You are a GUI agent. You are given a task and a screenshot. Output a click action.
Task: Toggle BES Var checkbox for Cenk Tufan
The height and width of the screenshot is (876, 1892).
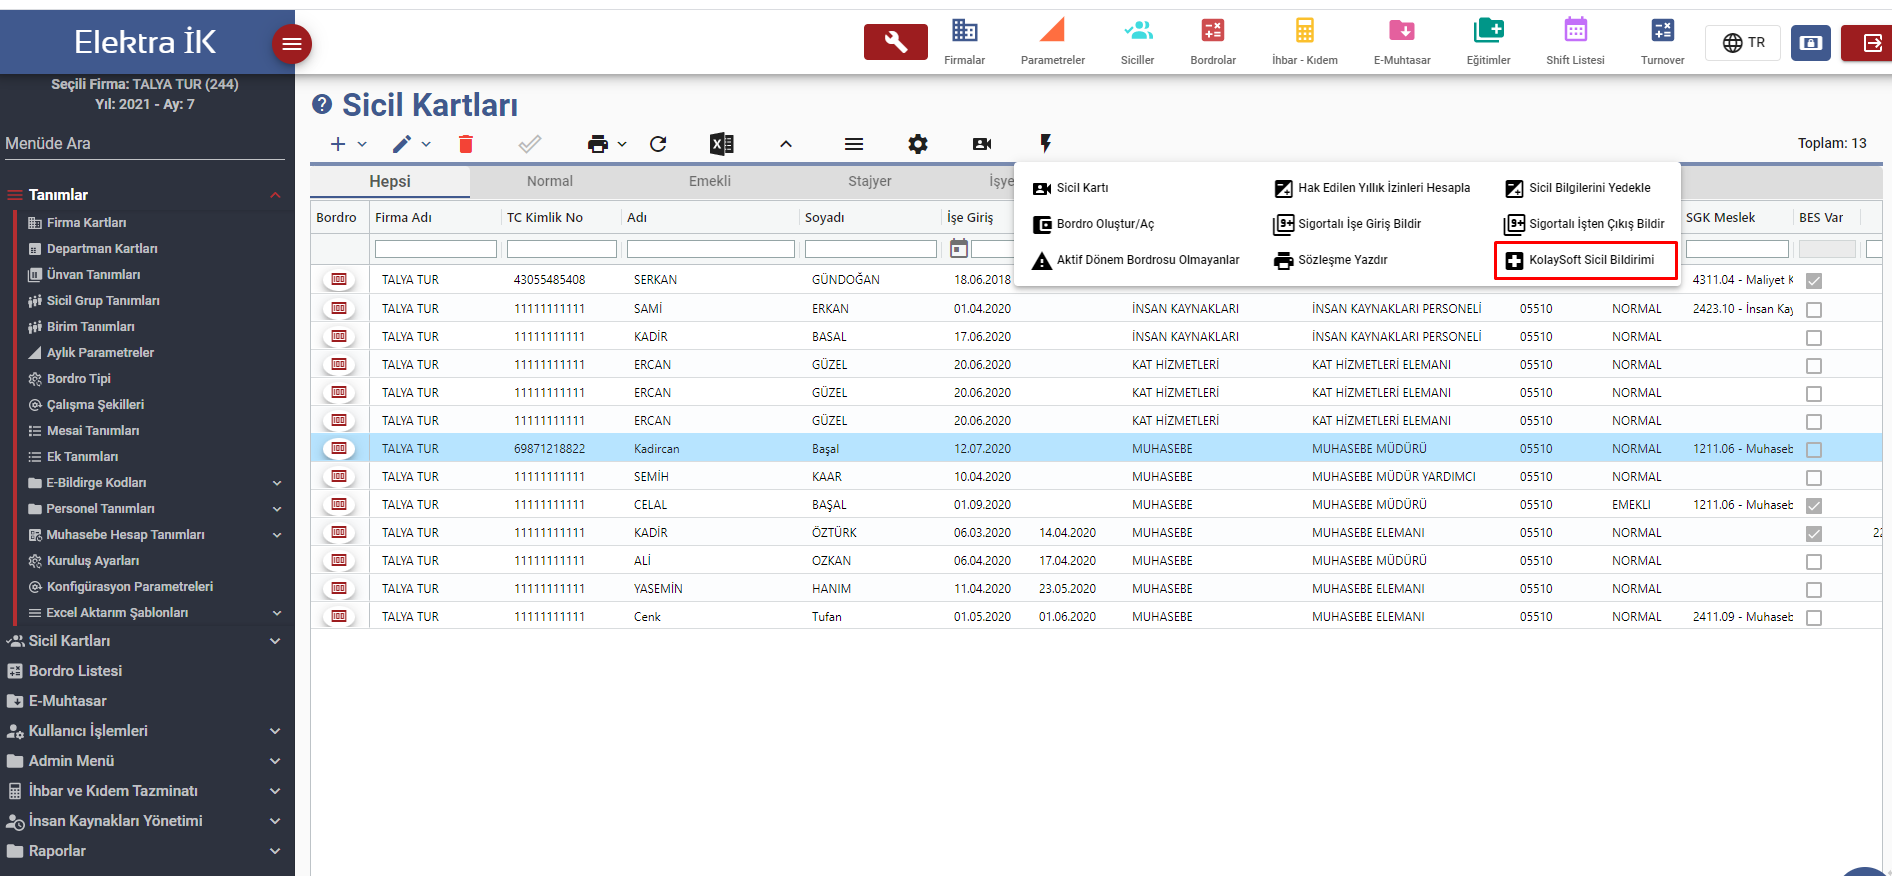(x=1814, y=618)
